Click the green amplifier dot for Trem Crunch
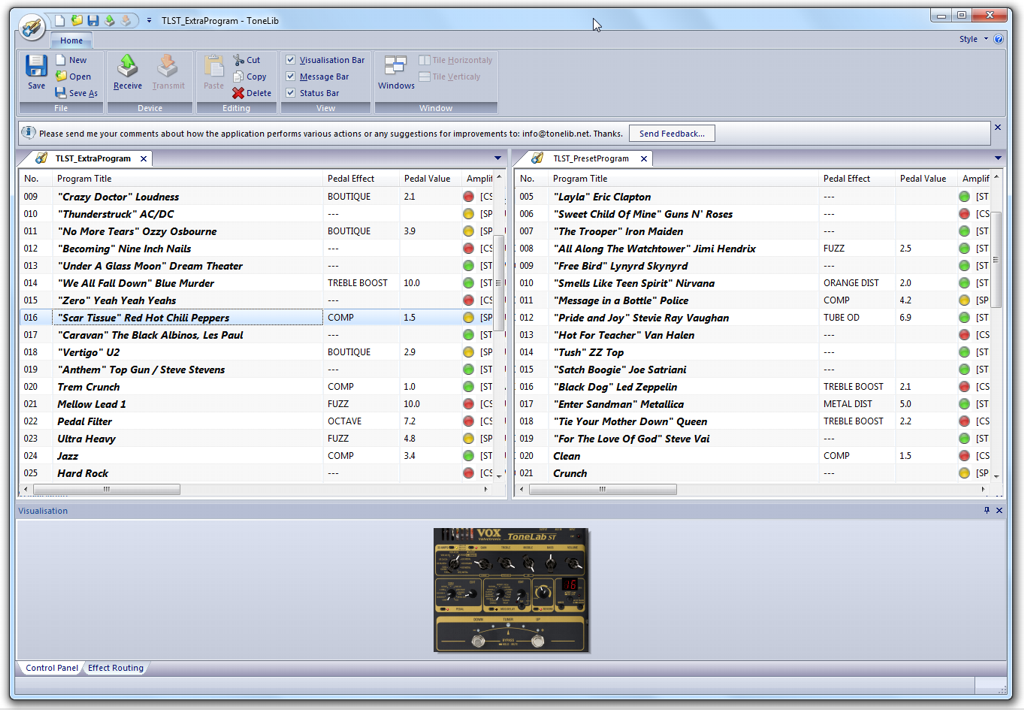This screenshot has height=710, width=1024. coord(468,387)
